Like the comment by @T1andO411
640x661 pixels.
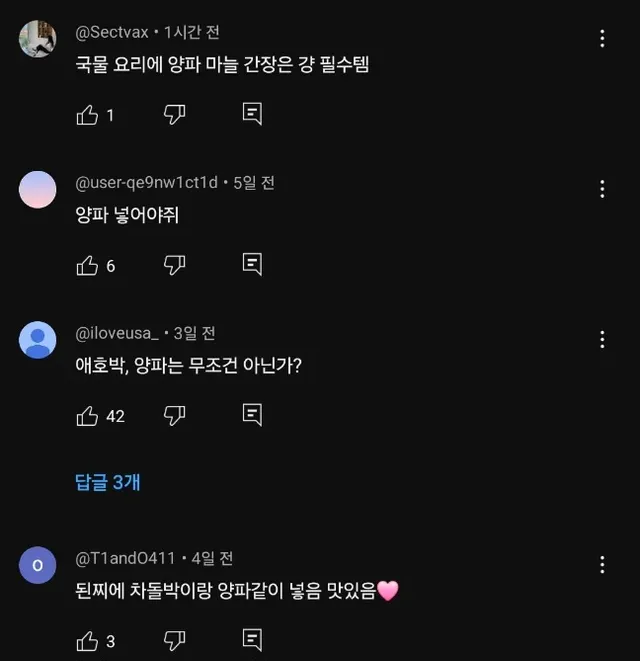tap(88, 640)
